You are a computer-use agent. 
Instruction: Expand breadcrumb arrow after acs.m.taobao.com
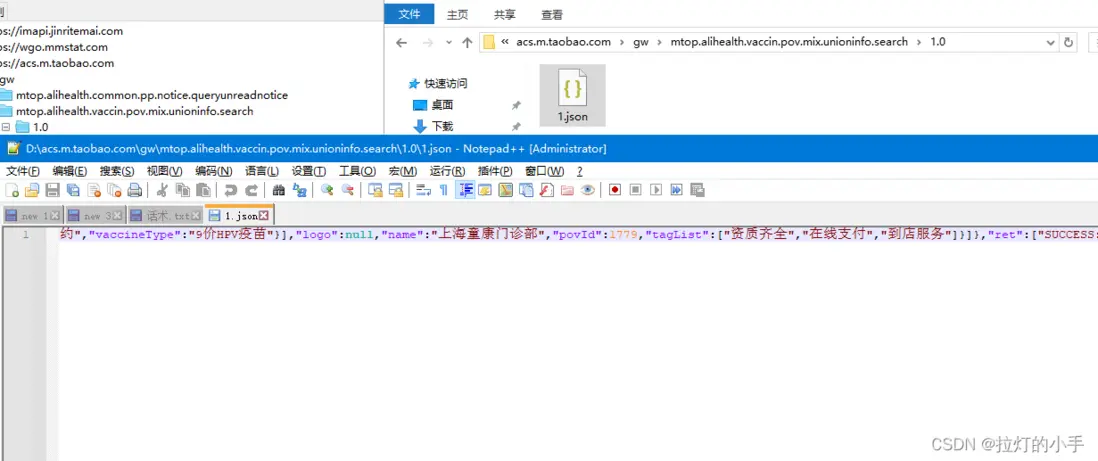pos(621,42)
